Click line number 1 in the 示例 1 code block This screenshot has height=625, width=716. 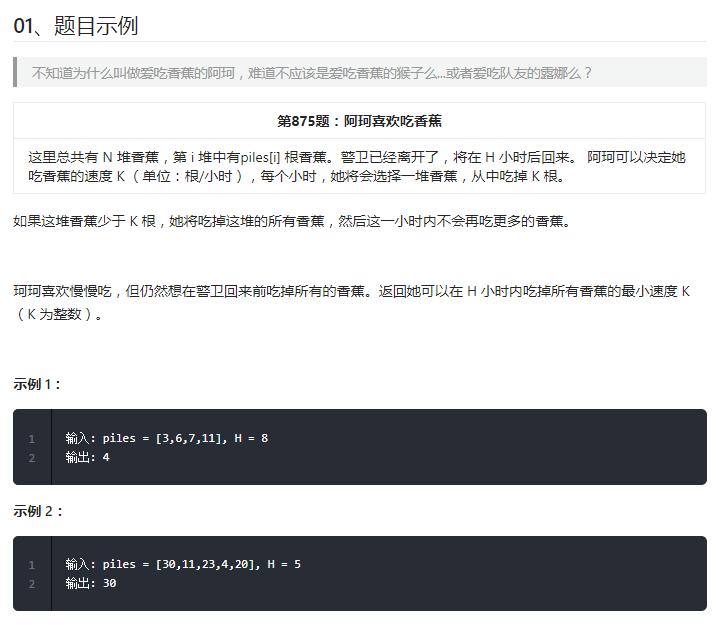[32, 439]
